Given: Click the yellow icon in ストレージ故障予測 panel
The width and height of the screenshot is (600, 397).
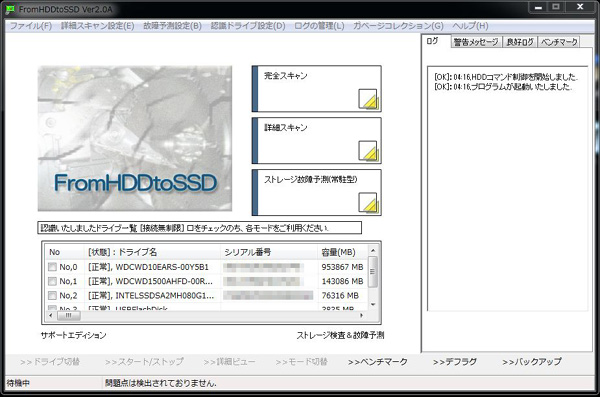Looking at the screenshot, I should tap(368, 203).
